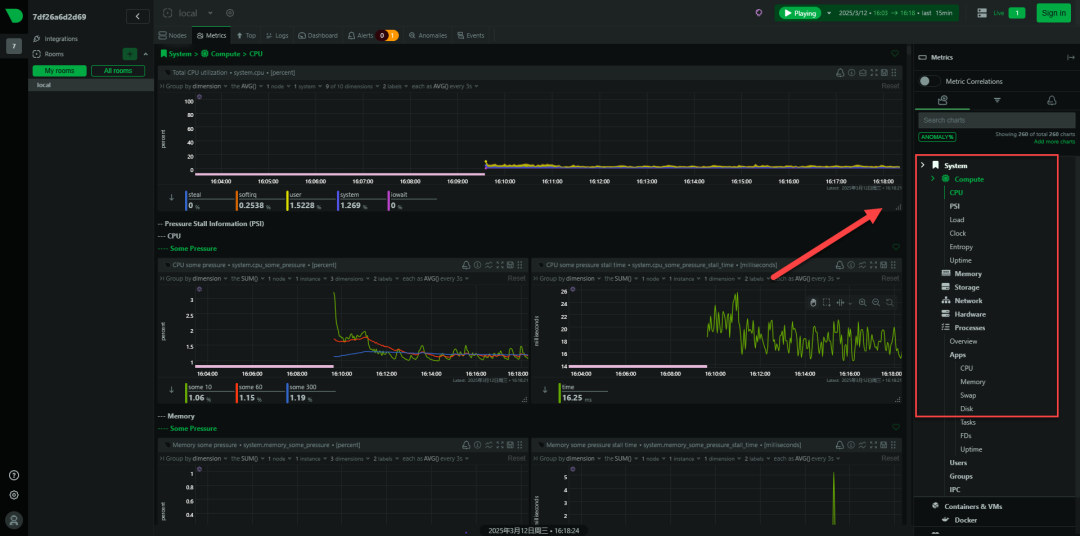Collapse the System tree section
The image size is (1080, 536).
(x=923, y=165)
